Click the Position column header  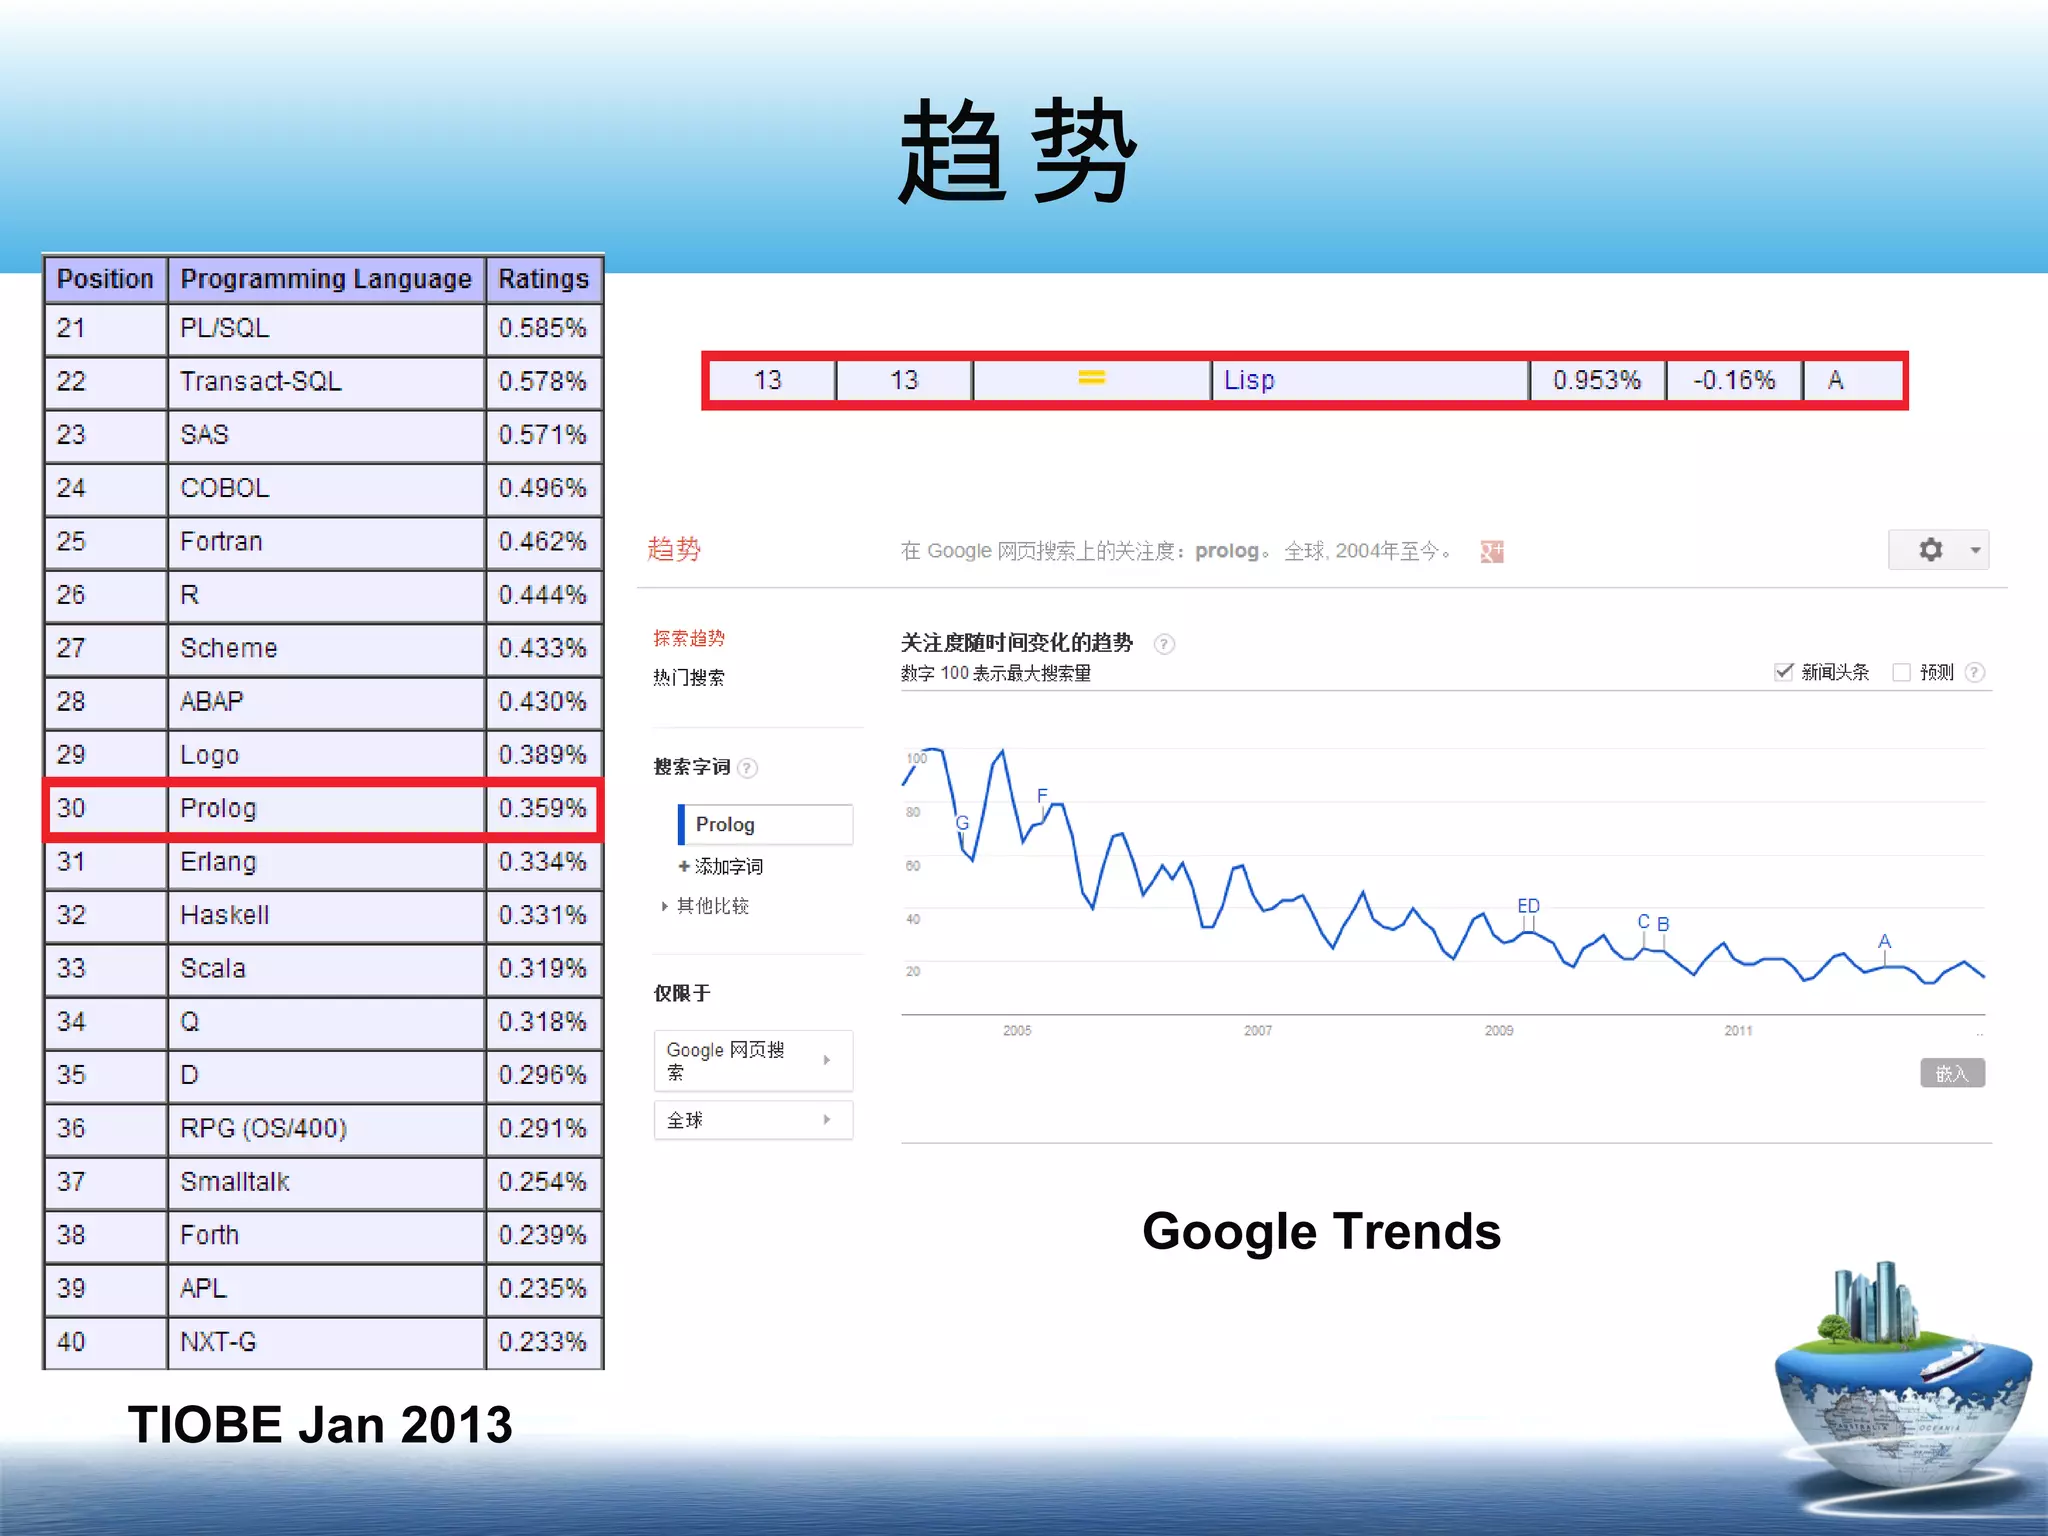(x=105, y=279)
